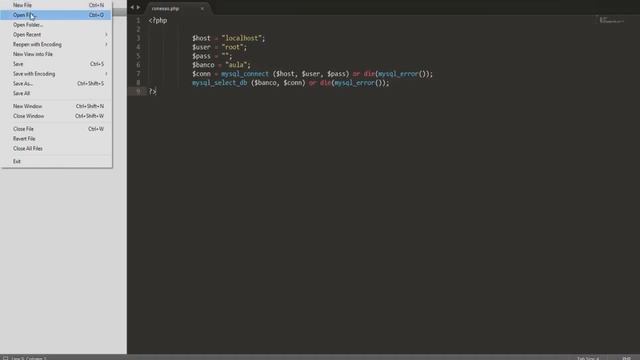The height and width of the screenshot is (360, 640).
Task: Click the <?php opening tag
Action: [158, 20]
